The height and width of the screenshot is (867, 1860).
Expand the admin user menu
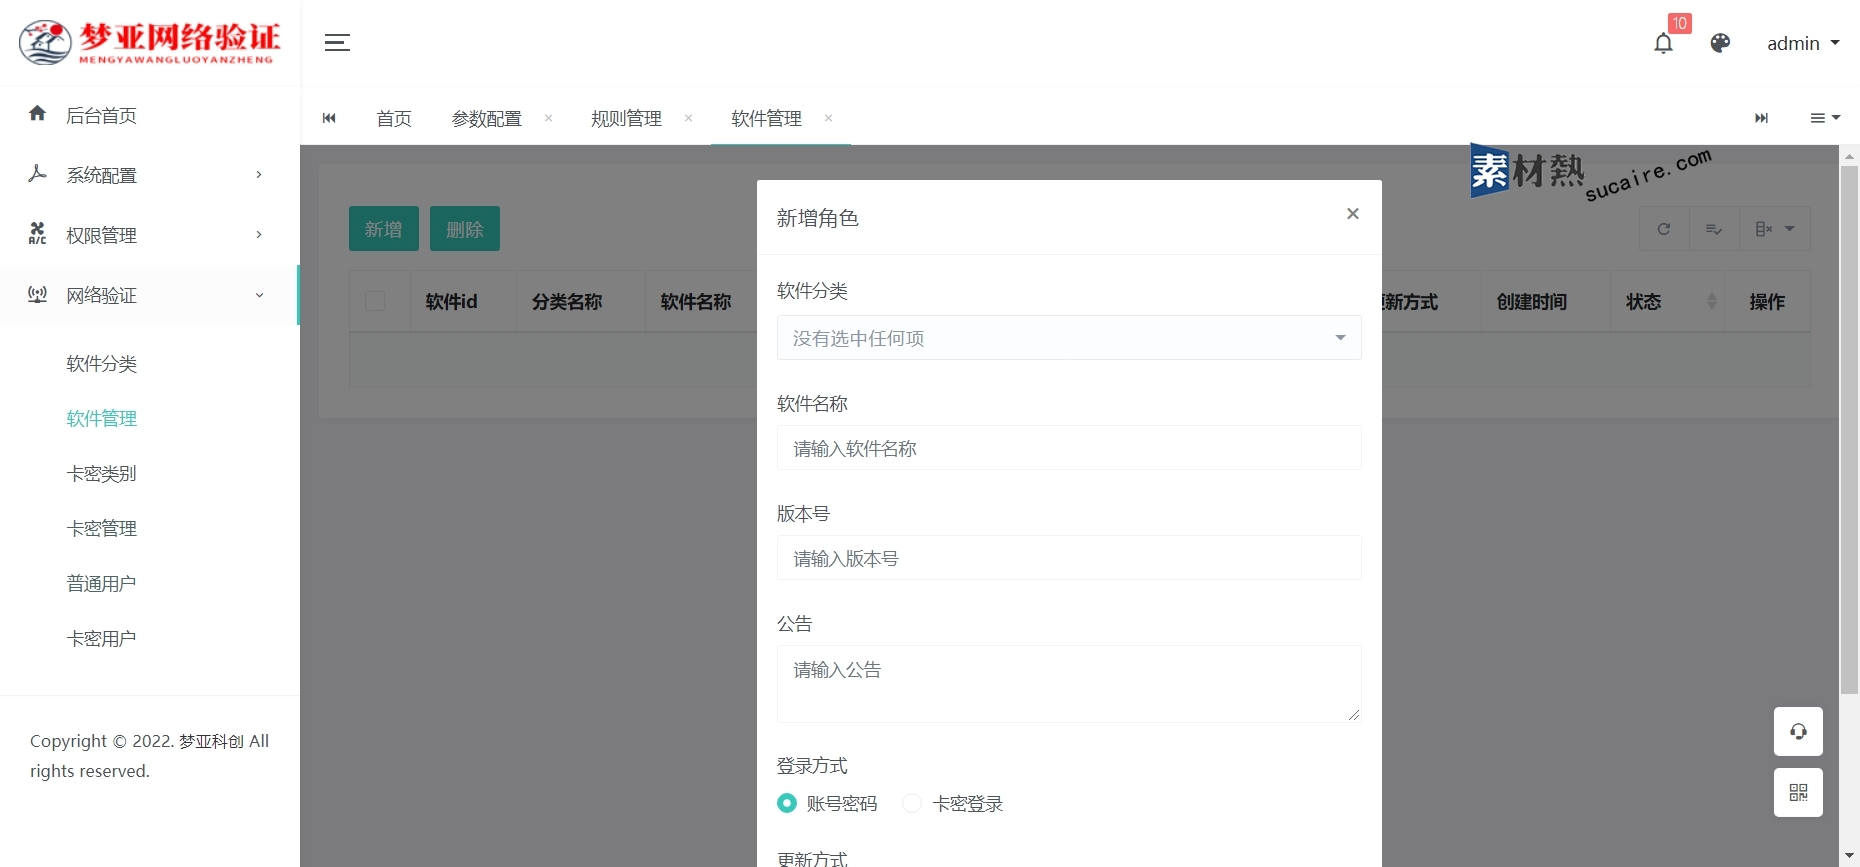click(x=1802, y=43)
